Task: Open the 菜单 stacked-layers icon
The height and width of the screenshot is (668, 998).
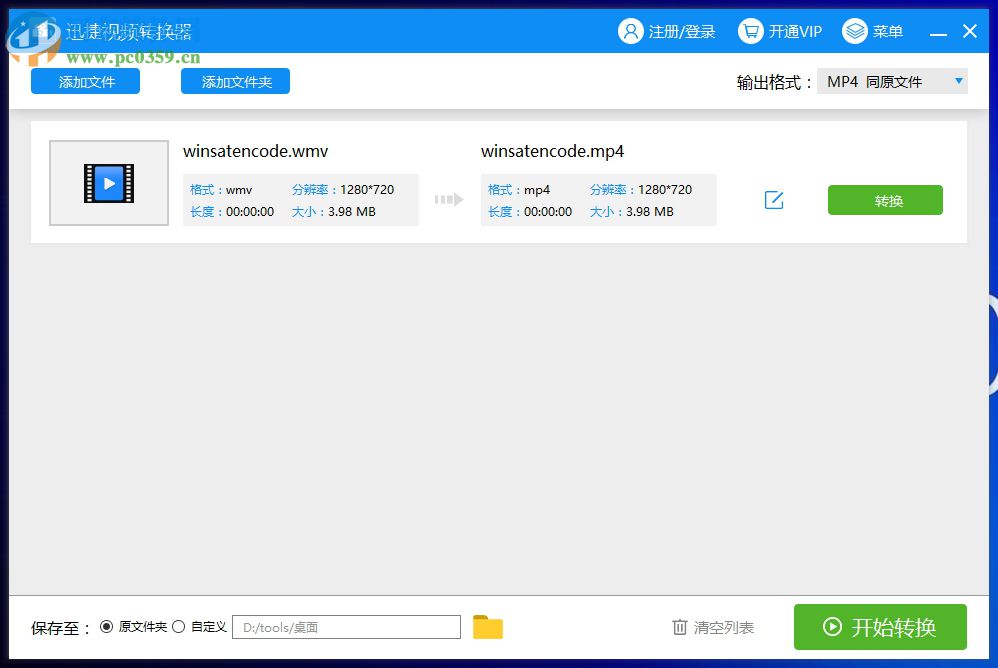Action: click(855, 31)
